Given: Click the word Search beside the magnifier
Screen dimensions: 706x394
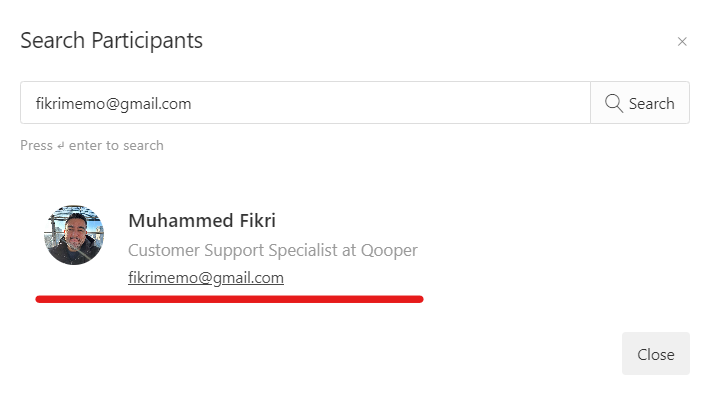Looking at the screenshot, I should tap(652, 104).
